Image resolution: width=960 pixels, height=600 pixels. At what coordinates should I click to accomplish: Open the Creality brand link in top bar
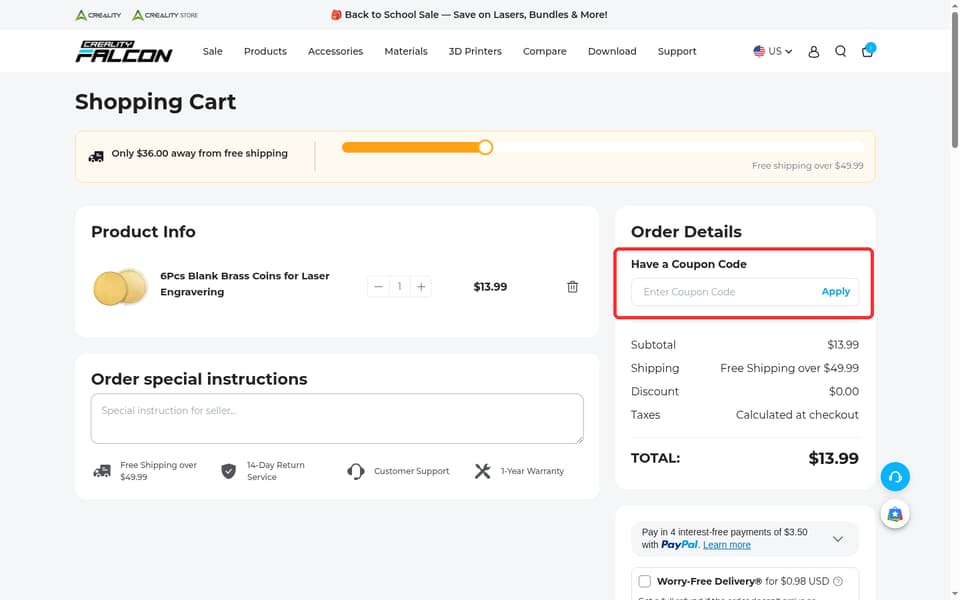[x=98, y=15]
